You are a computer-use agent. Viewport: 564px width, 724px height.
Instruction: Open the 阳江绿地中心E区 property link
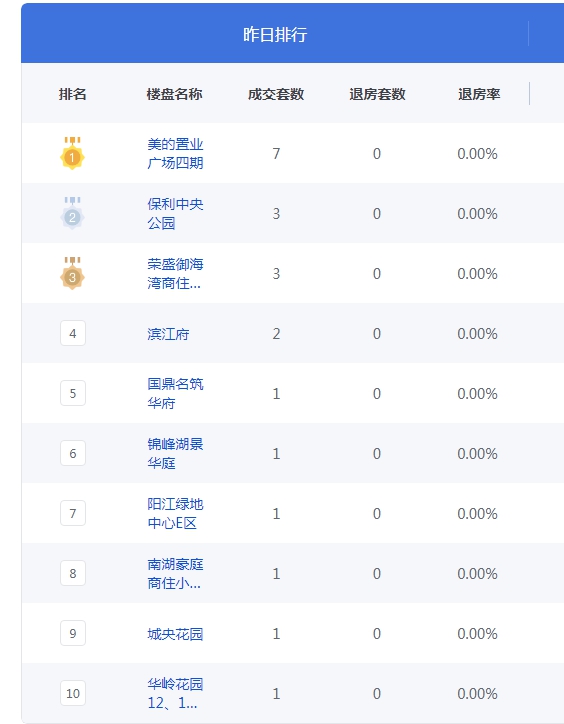(x=175, y=513)
